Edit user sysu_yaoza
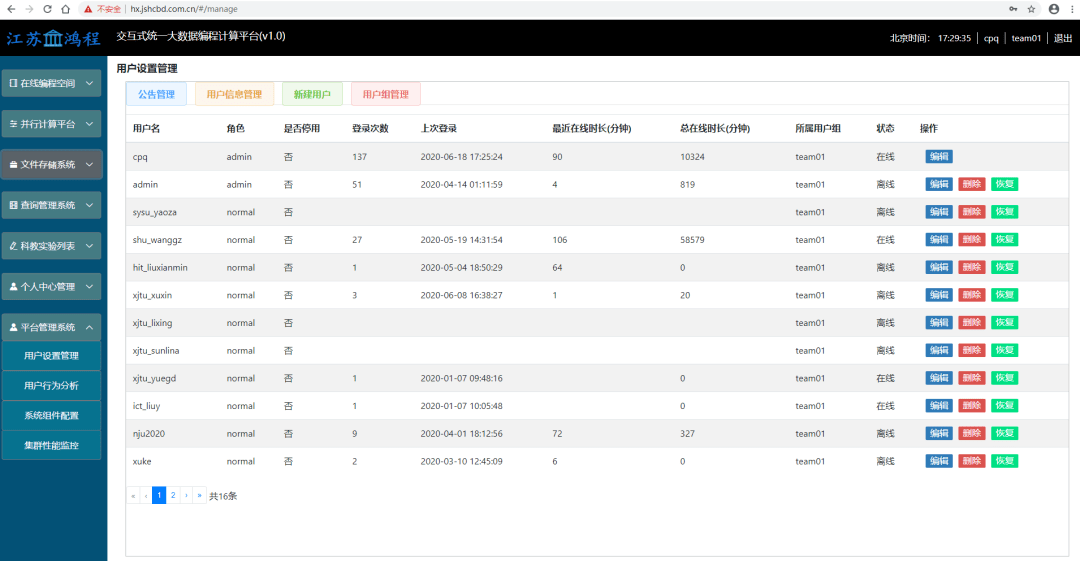 pyautogui.click(x=939, y=212)
